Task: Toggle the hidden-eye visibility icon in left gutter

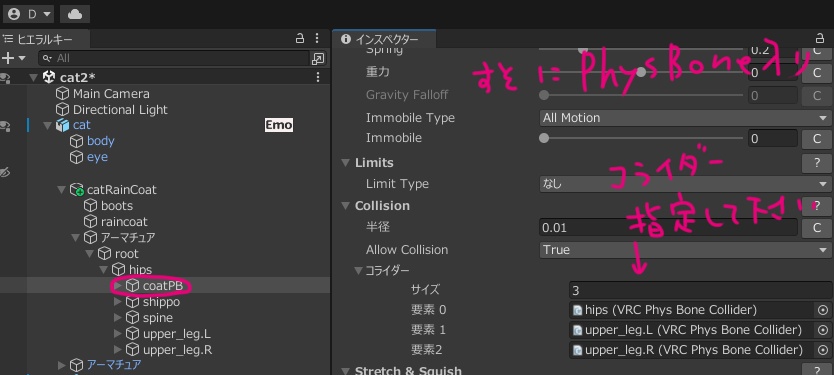Action: click(x=6, y=172)
